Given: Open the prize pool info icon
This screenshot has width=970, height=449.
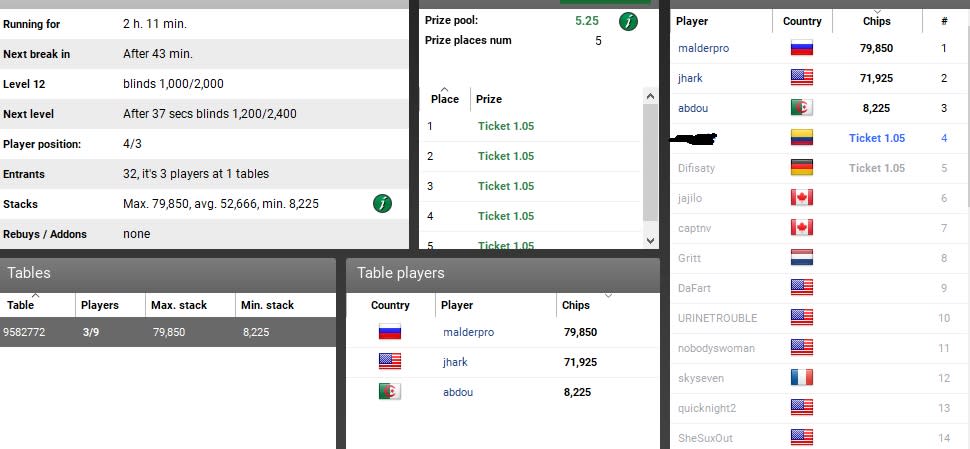Looking at the screenshot, I should (629, 22).
